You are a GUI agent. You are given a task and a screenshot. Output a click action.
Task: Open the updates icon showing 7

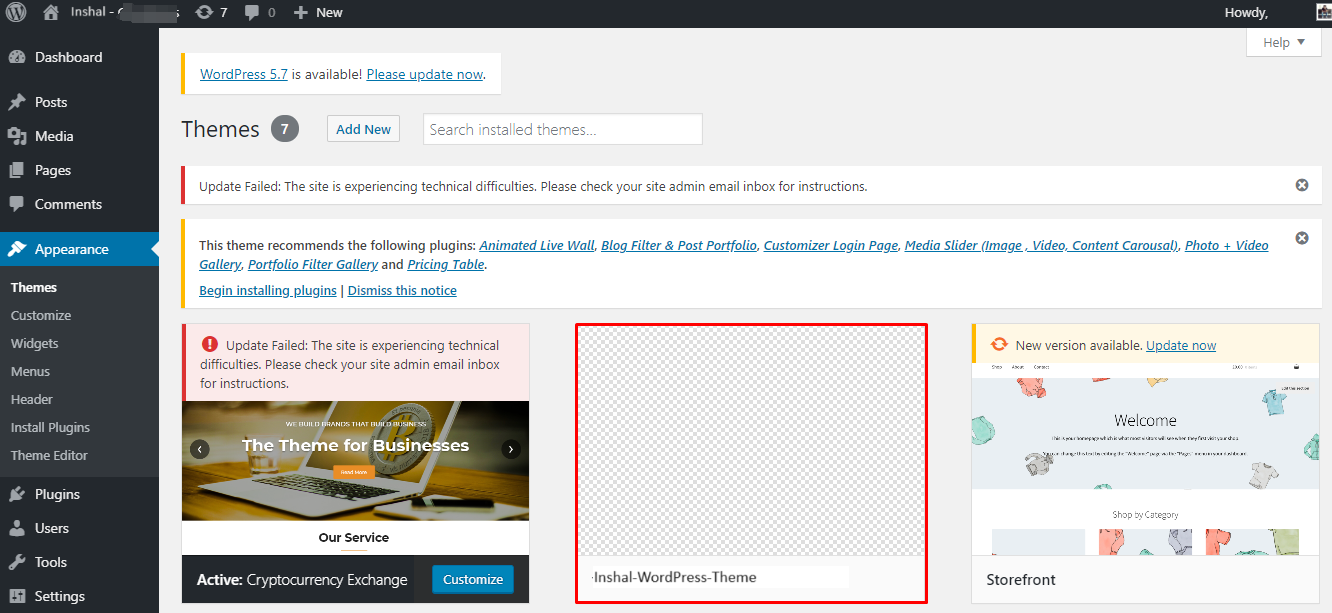pyautogui.click(x=204, y=12)
